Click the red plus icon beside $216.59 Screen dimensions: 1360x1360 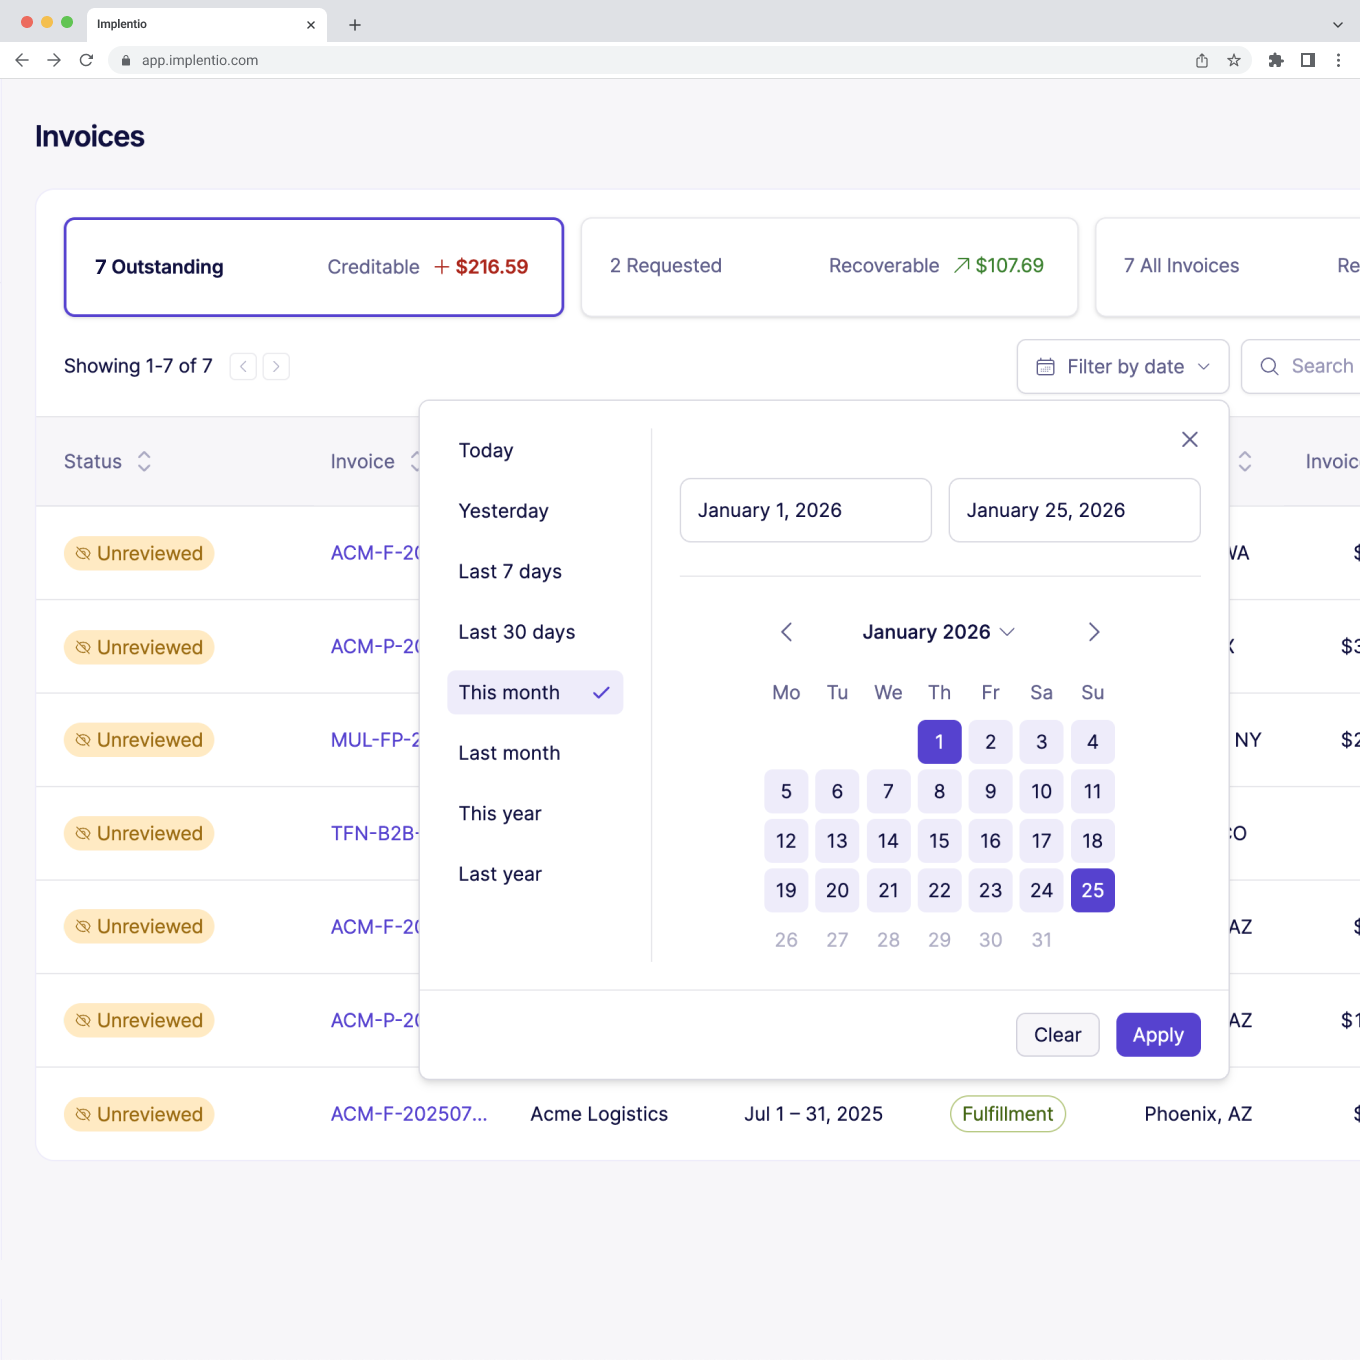441,266
